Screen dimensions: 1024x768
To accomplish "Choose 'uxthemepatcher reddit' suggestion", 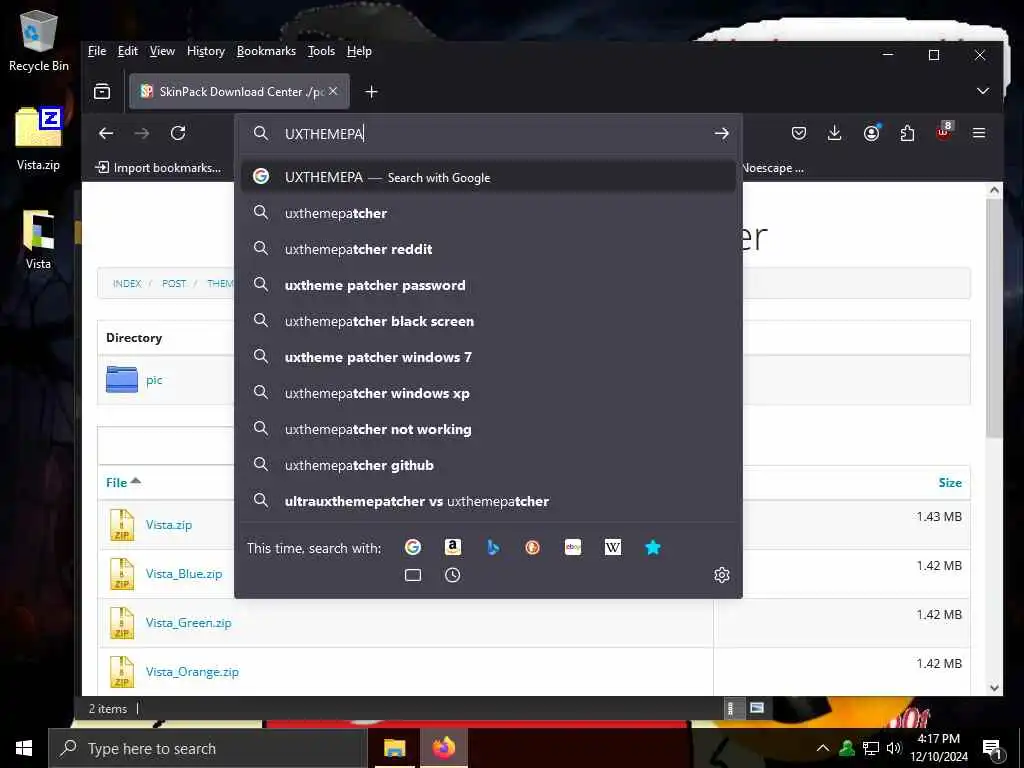I will [x=488, y=249].
